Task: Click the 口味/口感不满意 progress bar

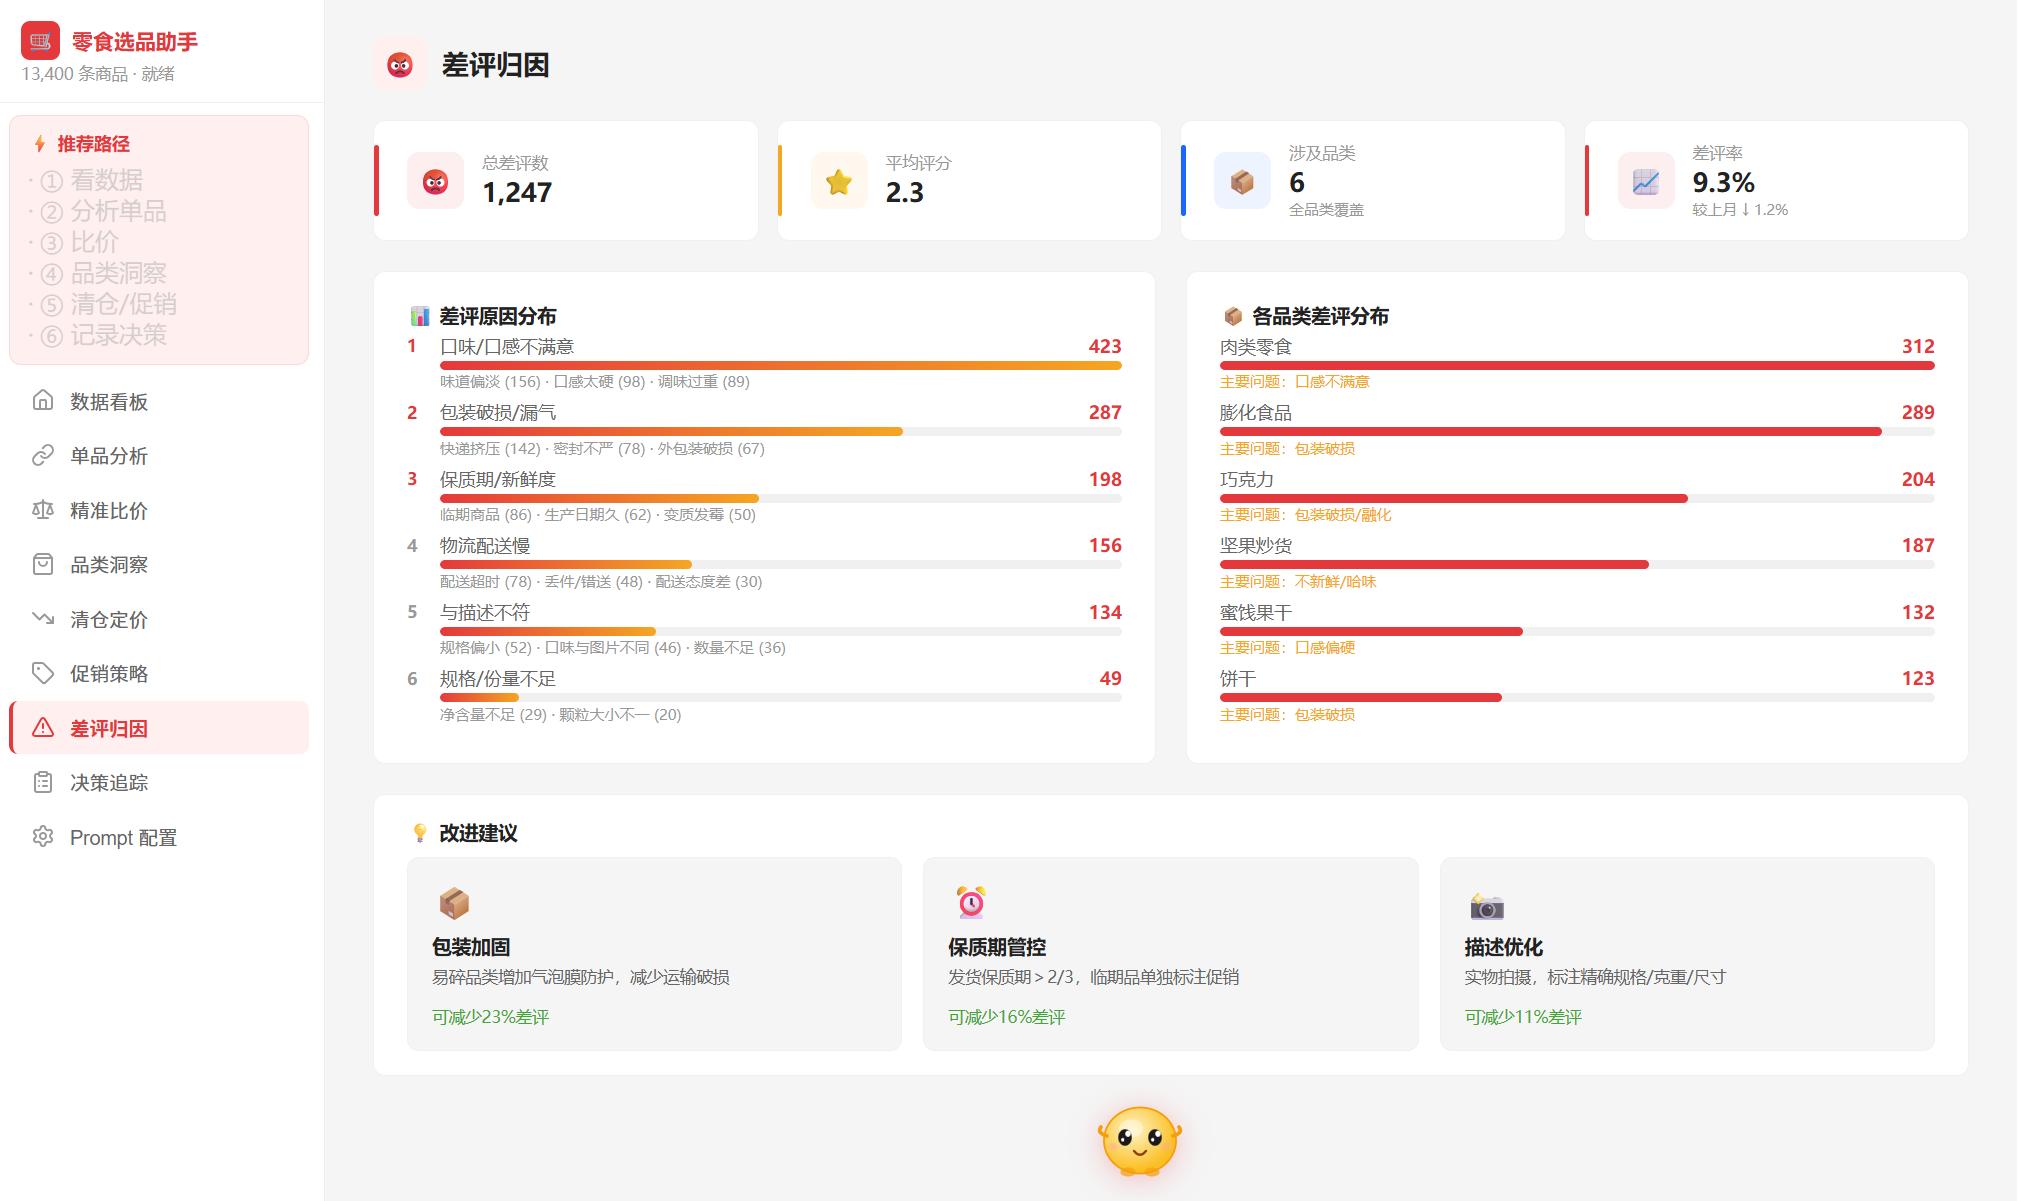Action: click(x=781, y=365)
